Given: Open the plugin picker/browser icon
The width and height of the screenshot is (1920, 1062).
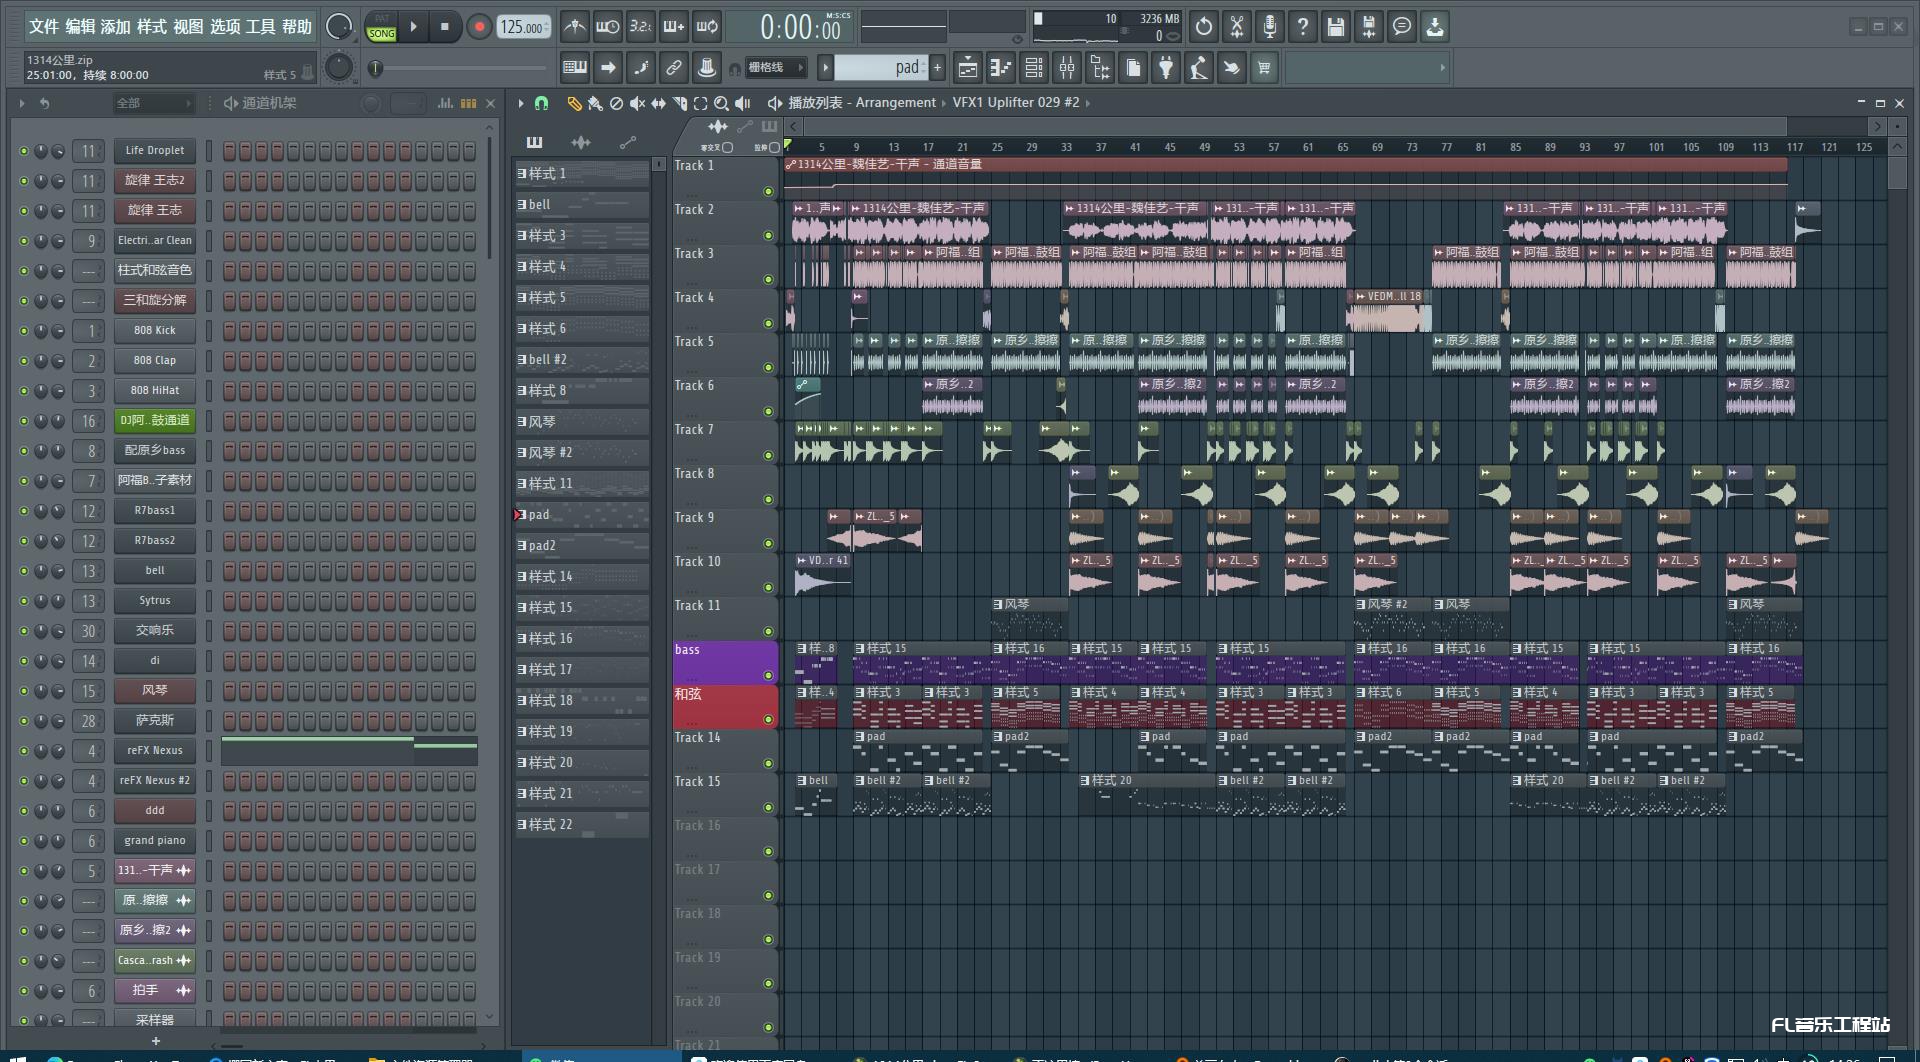Looking at the screenshot, I should point(1166,68).
